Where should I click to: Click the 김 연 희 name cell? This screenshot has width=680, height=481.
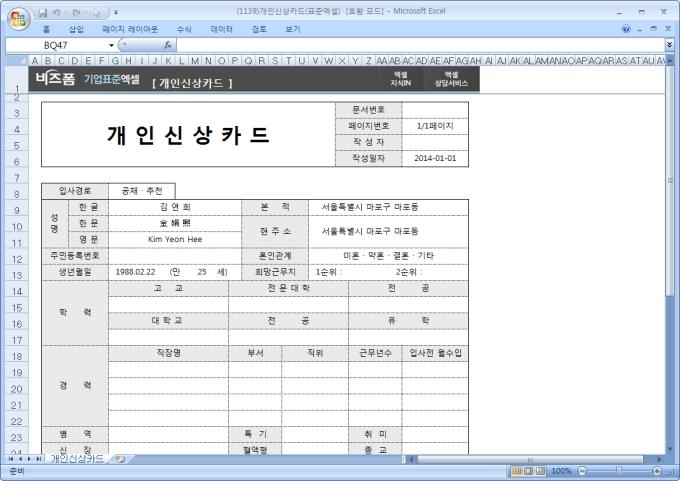tap(175, 207)
